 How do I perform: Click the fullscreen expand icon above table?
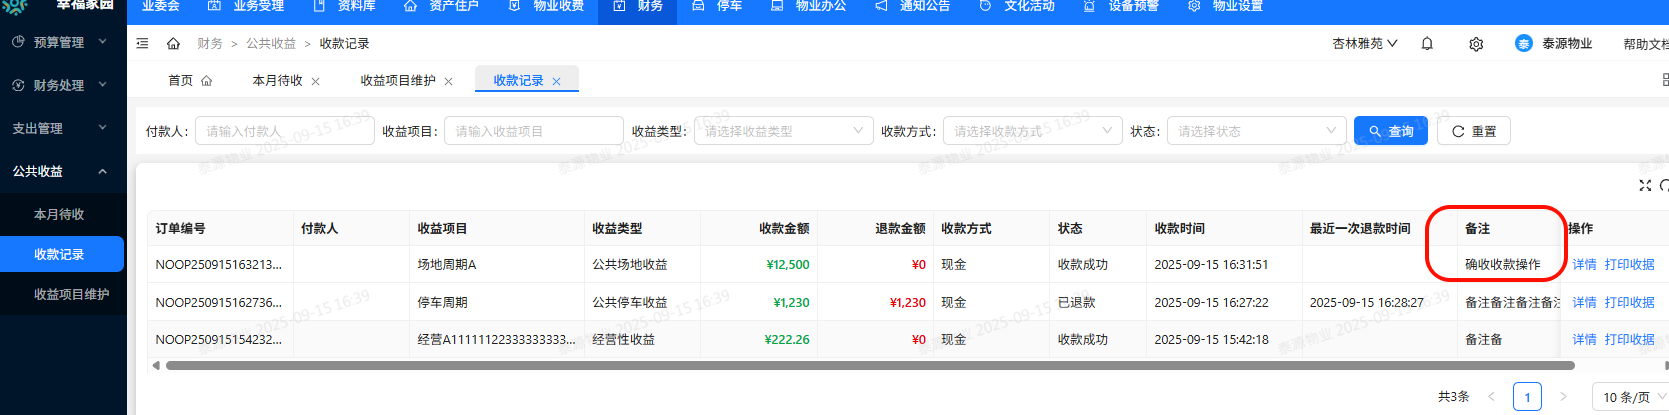point(1645,185)
